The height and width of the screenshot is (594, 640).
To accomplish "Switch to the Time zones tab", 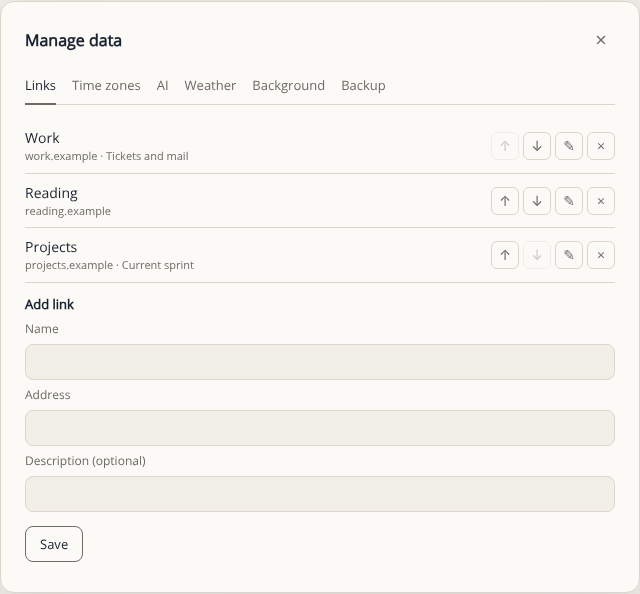I will (106, 86).
